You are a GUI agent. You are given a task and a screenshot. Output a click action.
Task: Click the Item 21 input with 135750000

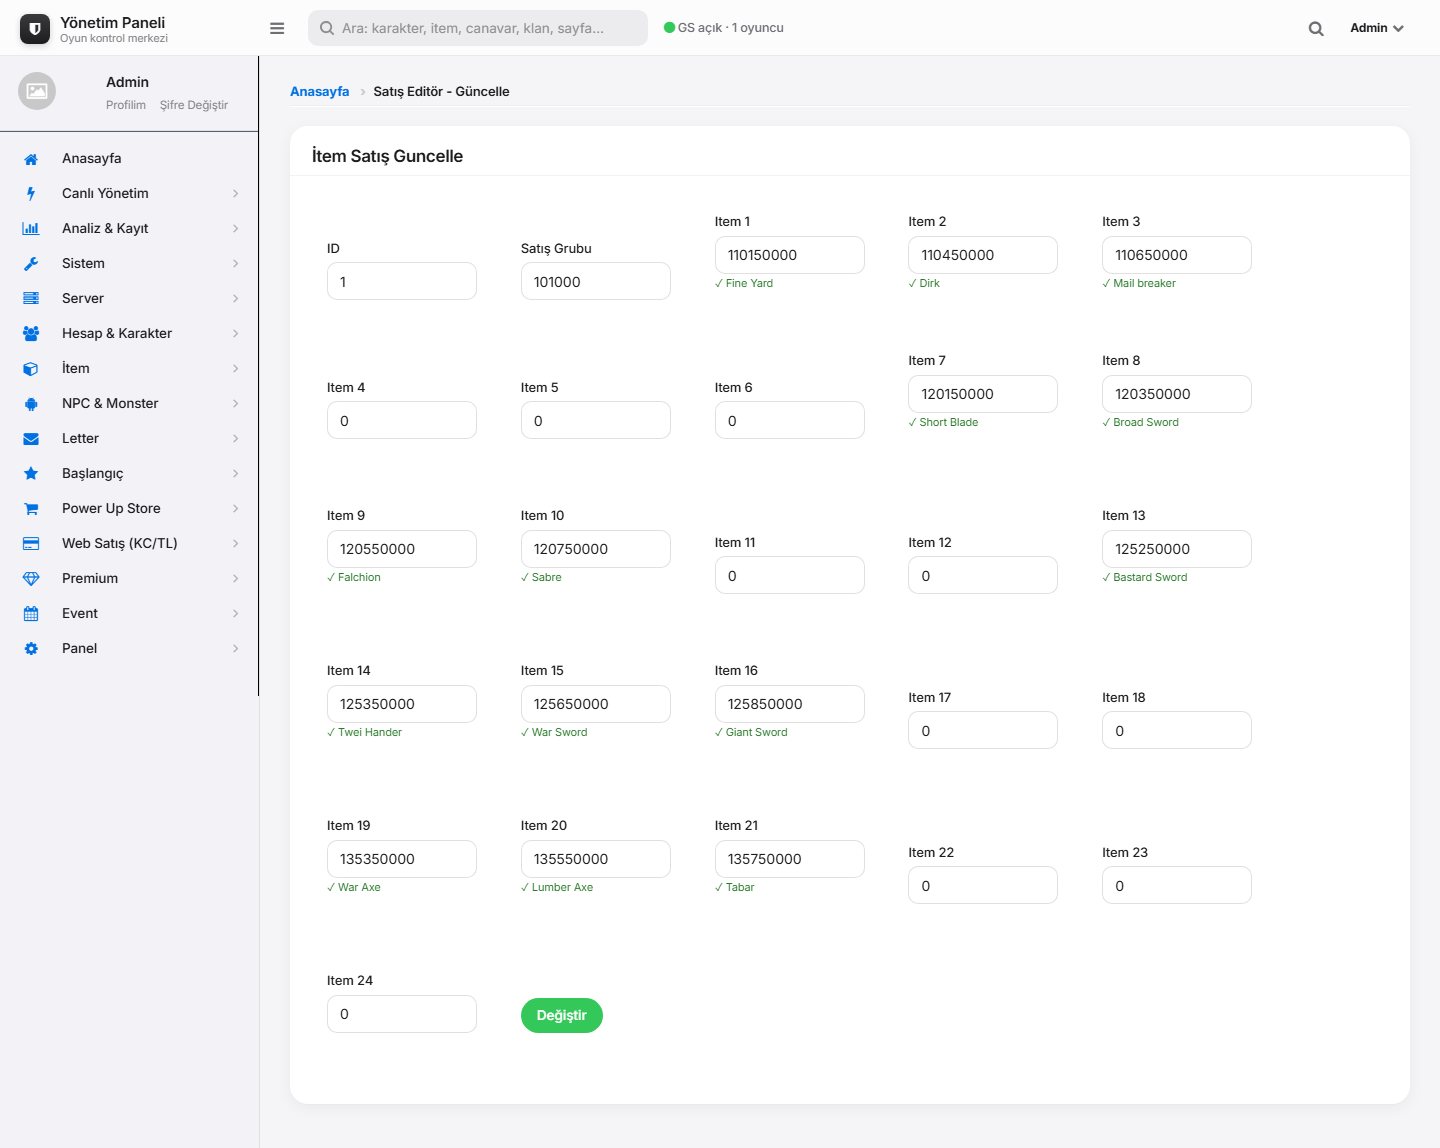[790, 859]
